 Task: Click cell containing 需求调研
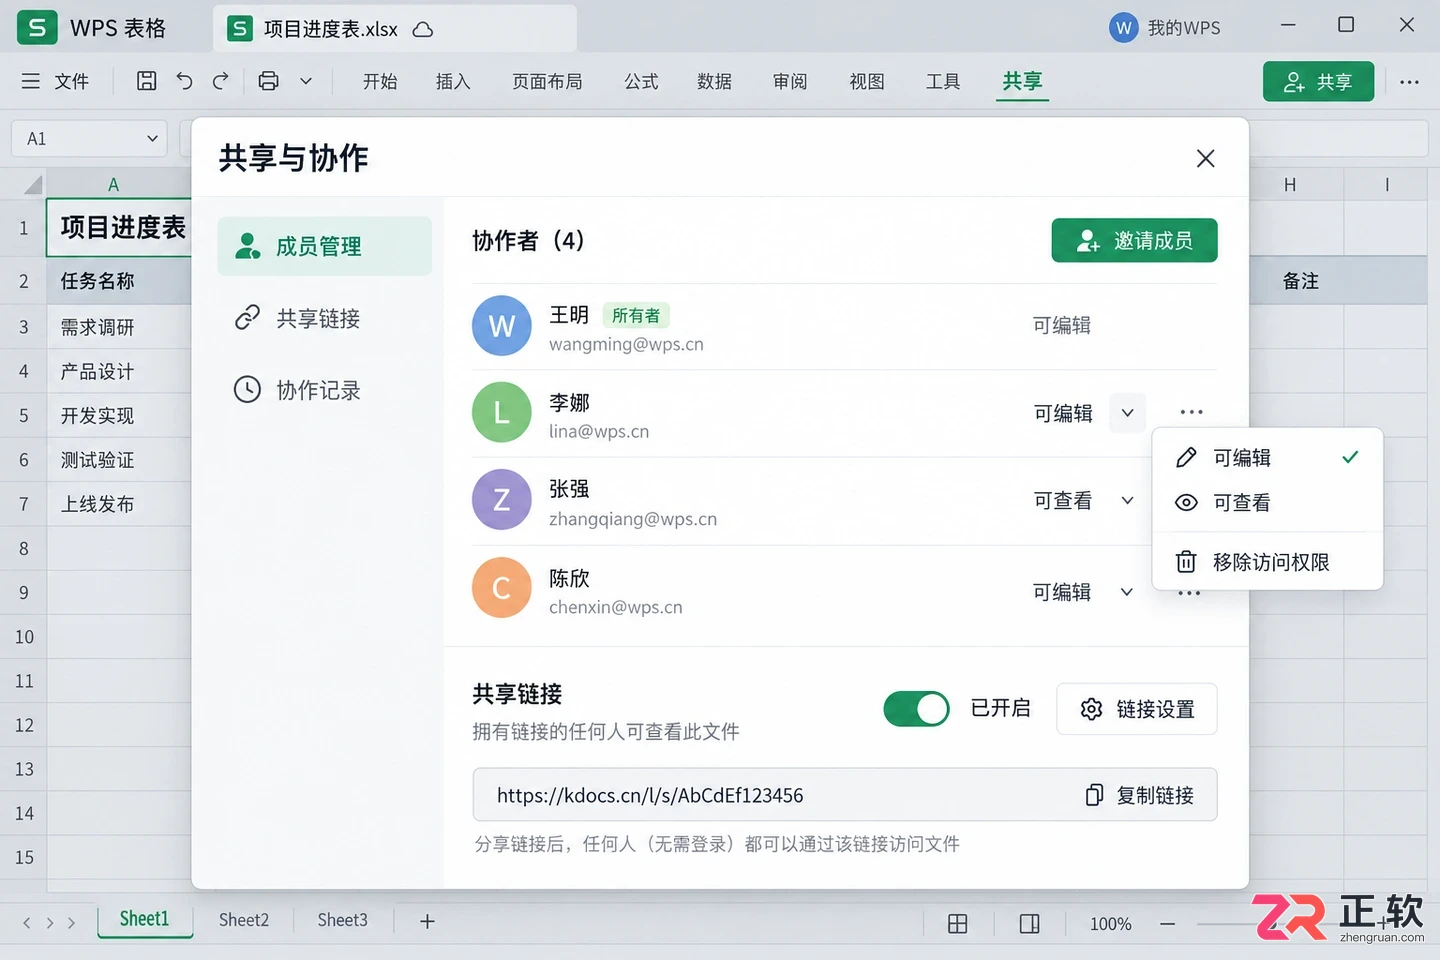coord(118,327)
